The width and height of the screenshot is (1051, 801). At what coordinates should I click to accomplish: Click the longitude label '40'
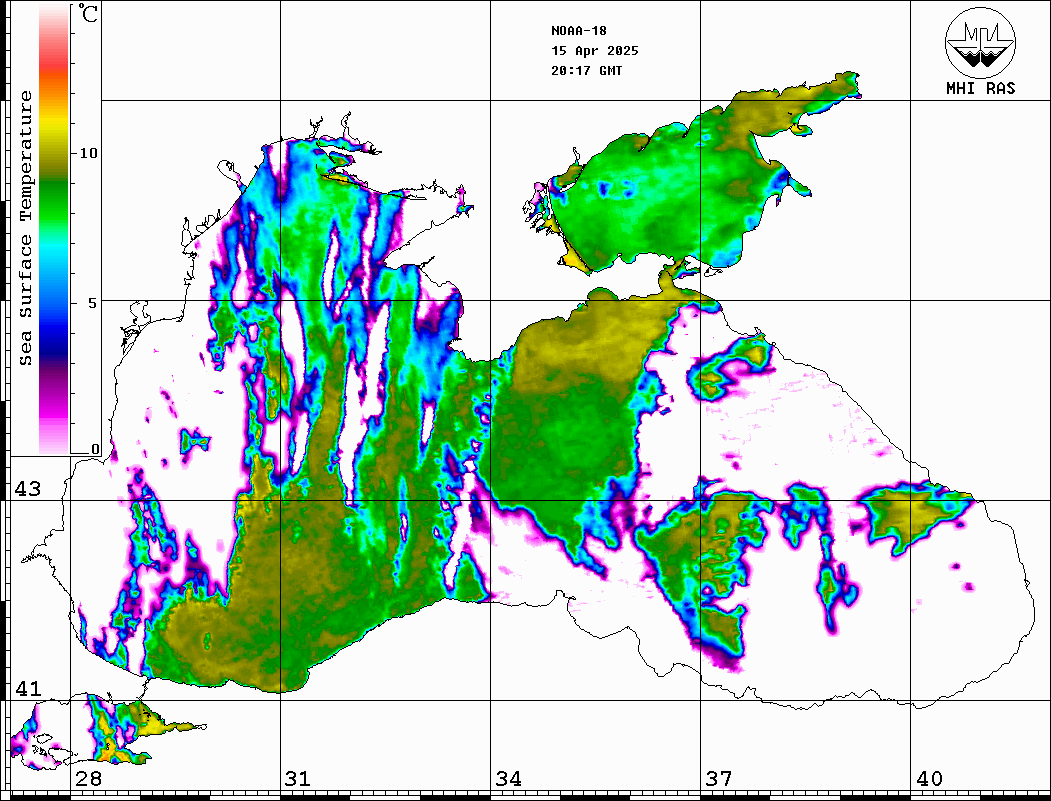point(929,779)
